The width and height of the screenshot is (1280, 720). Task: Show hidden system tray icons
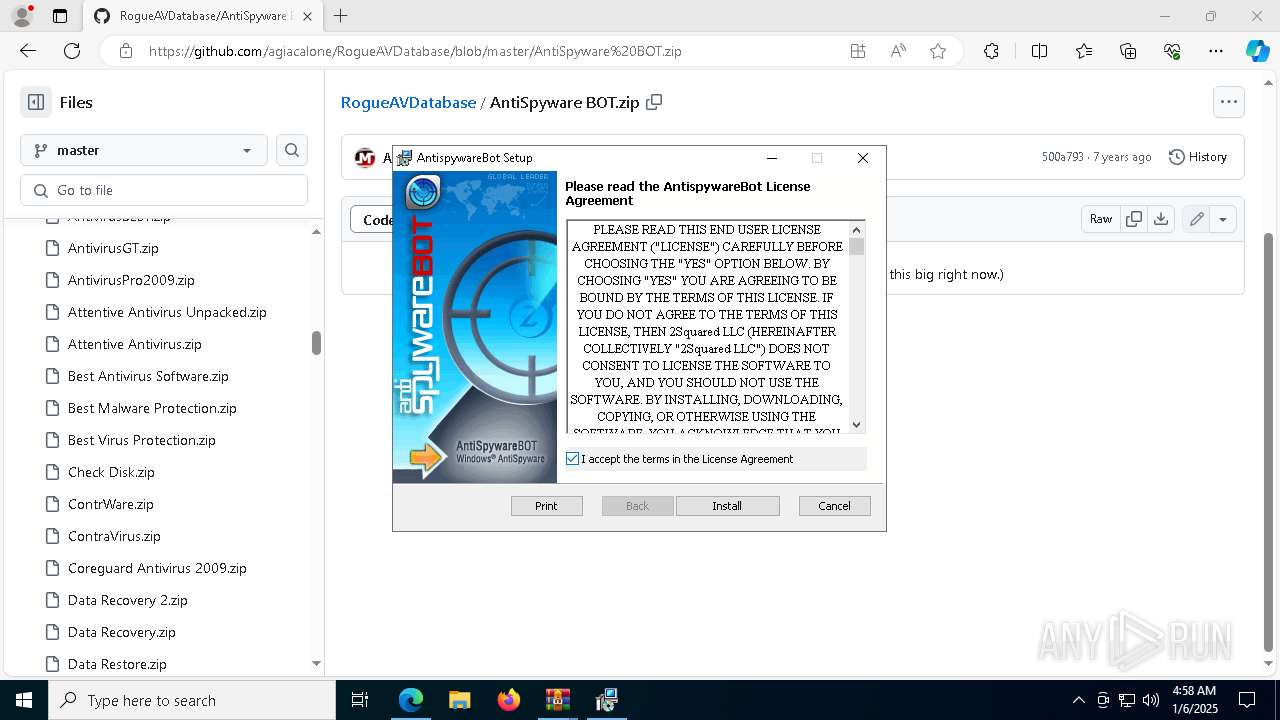pyautogui.click(x=1078, y=700)
